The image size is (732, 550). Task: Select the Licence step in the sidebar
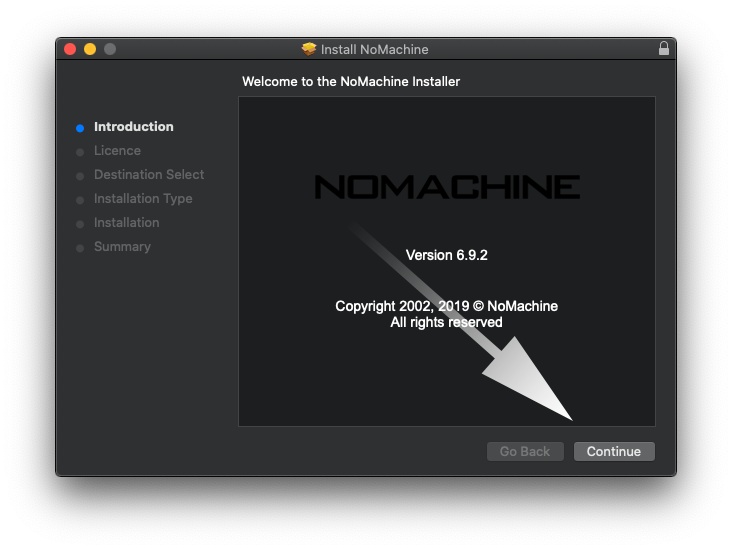coord(117,151)
